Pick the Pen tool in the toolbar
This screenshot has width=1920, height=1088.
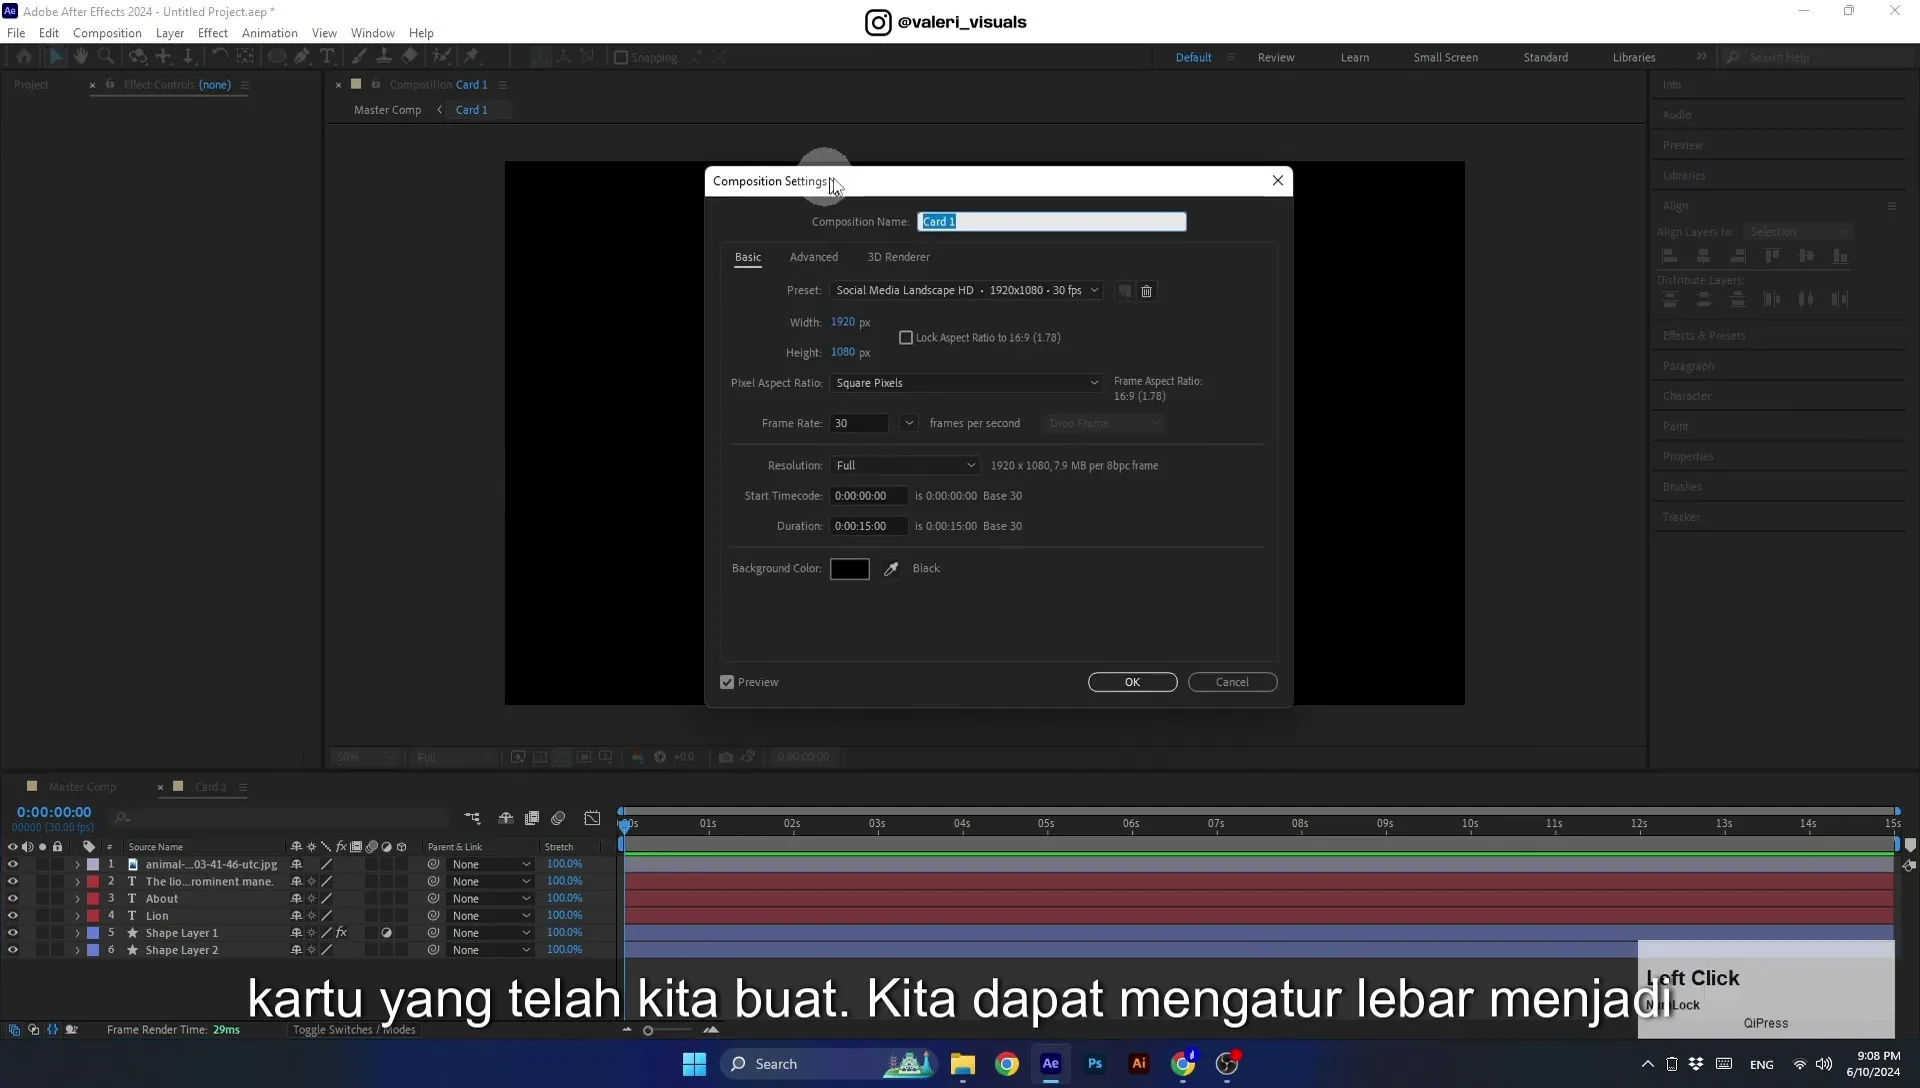pyautogui.click(x=302, y=57)
